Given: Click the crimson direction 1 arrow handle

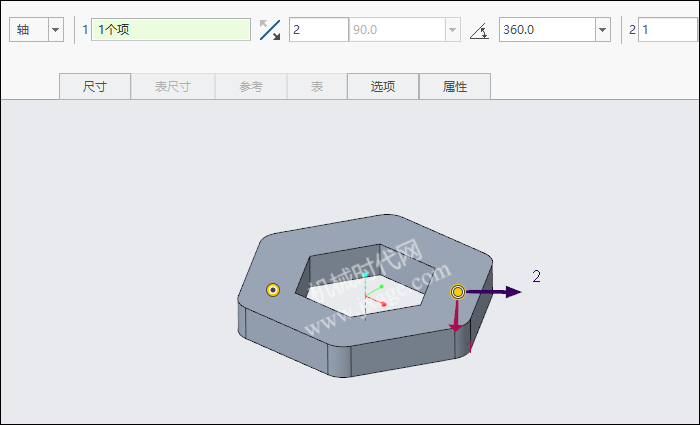Looking at the screenshot, I should click(x=456, y=317).
